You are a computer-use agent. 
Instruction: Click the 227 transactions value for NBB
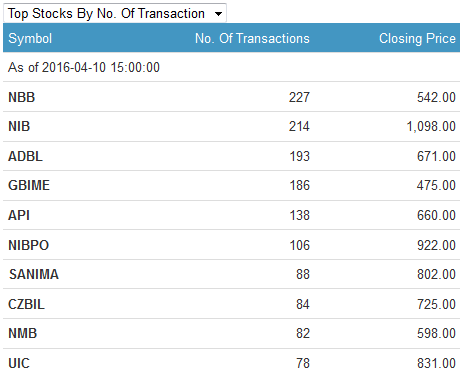[299, 97]
